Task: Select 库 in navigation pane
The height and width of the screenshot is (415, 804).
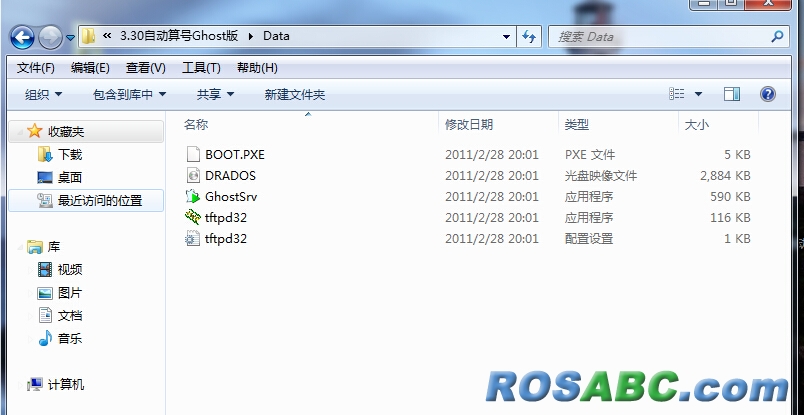Action: click(54, 247)
